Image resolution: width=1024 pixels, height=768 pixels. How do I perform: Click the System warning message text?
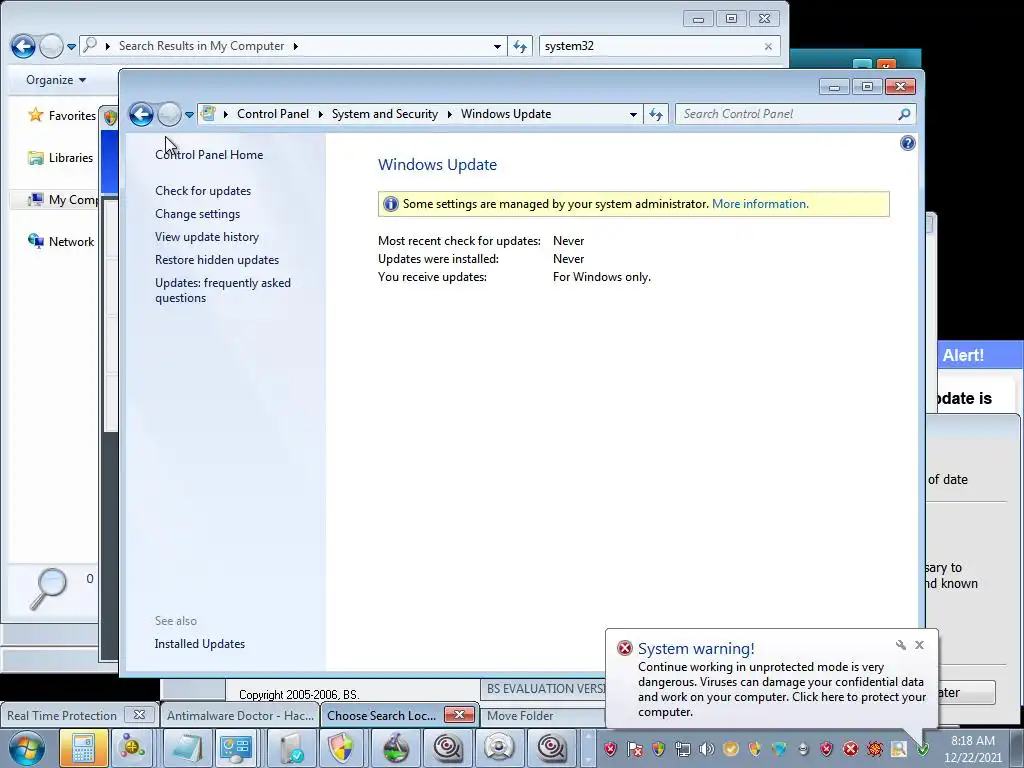[x=782, y=689]
